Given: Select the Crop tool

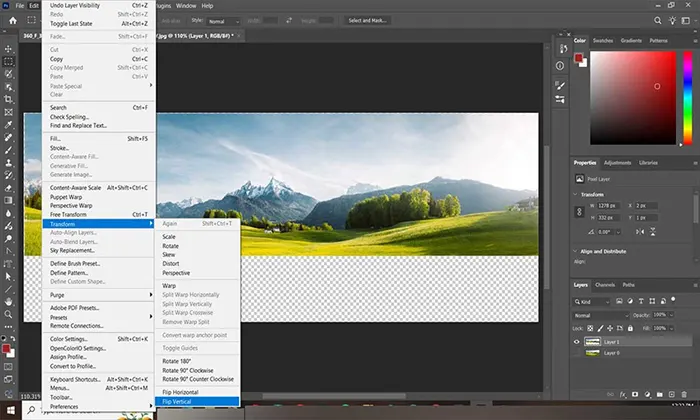Looking at the screenshot, I should [x=8, y=100].
